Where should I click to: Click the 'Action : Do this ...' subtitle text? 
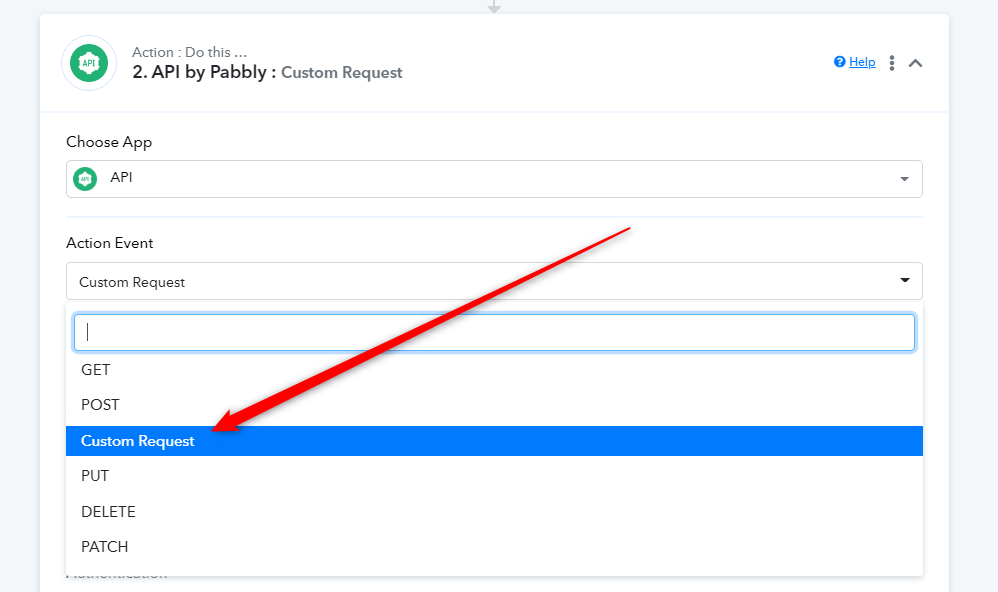[x=189, y=52]
